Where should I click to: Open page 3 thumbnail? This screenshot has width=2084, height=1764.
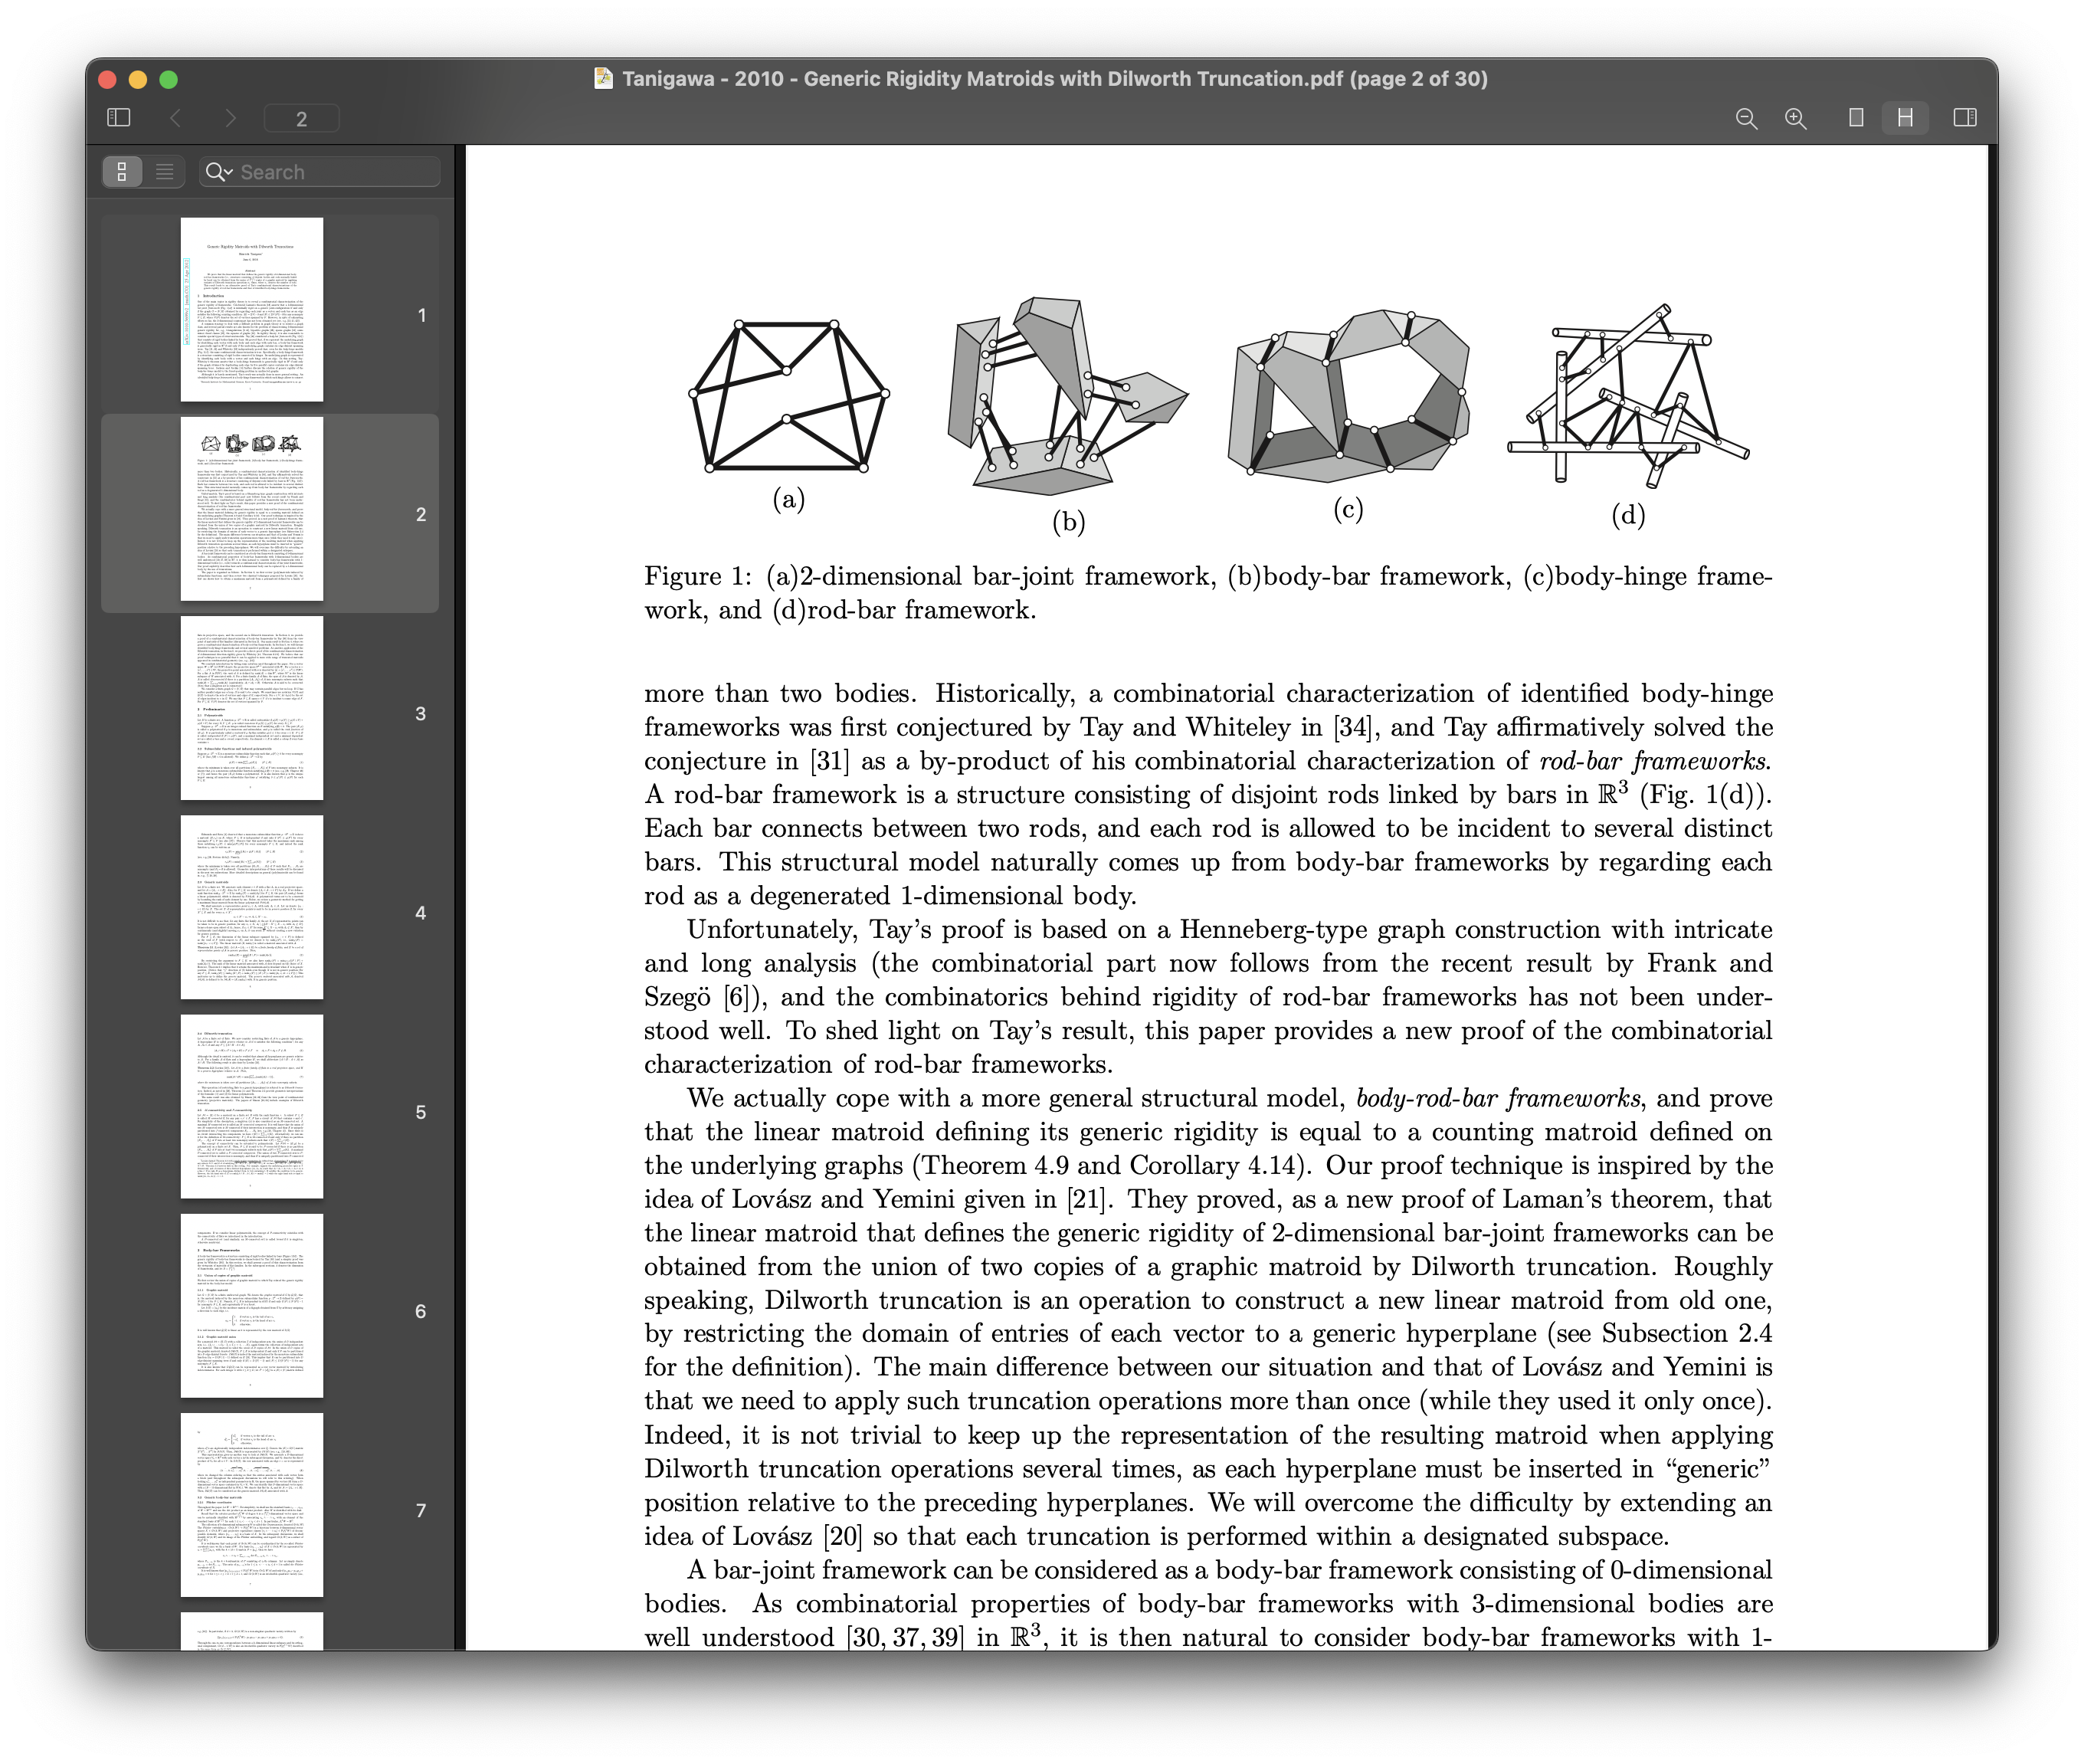click(252, 708)
